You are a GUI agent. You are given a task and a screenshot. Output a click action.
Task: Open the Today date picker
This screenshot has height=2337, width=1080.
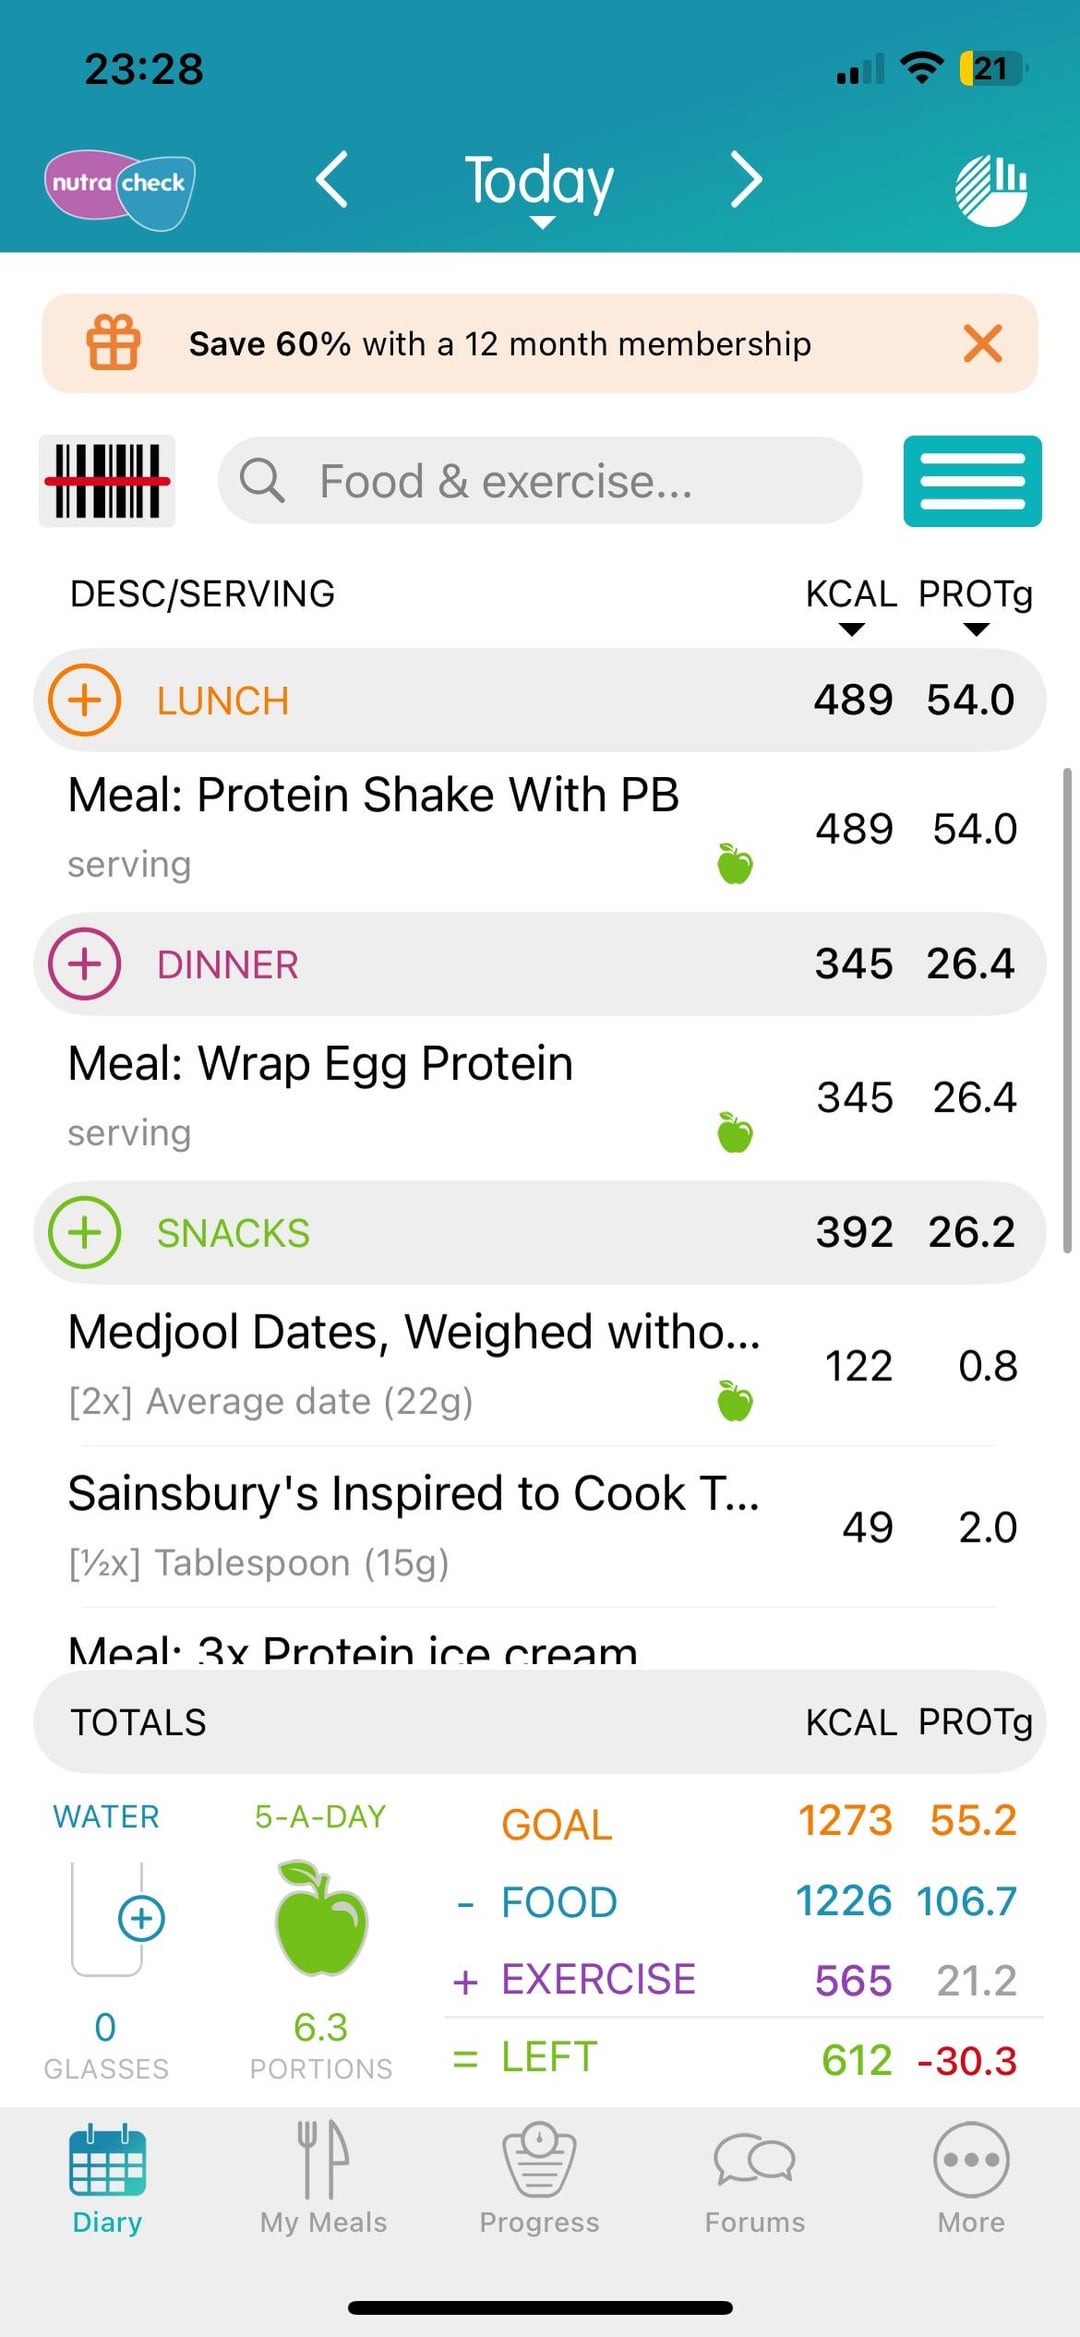point(540,186)
